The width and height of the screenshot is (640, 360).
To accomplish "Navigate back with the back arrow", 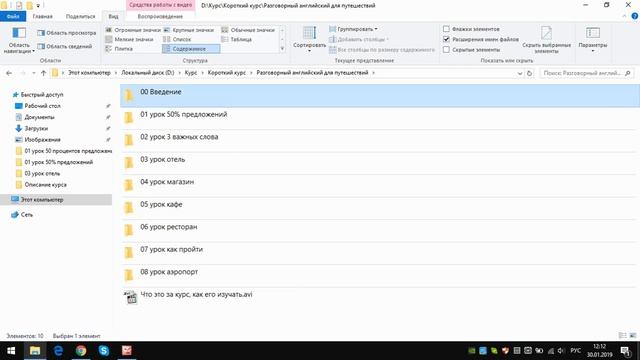I will (x=9, y=73).
